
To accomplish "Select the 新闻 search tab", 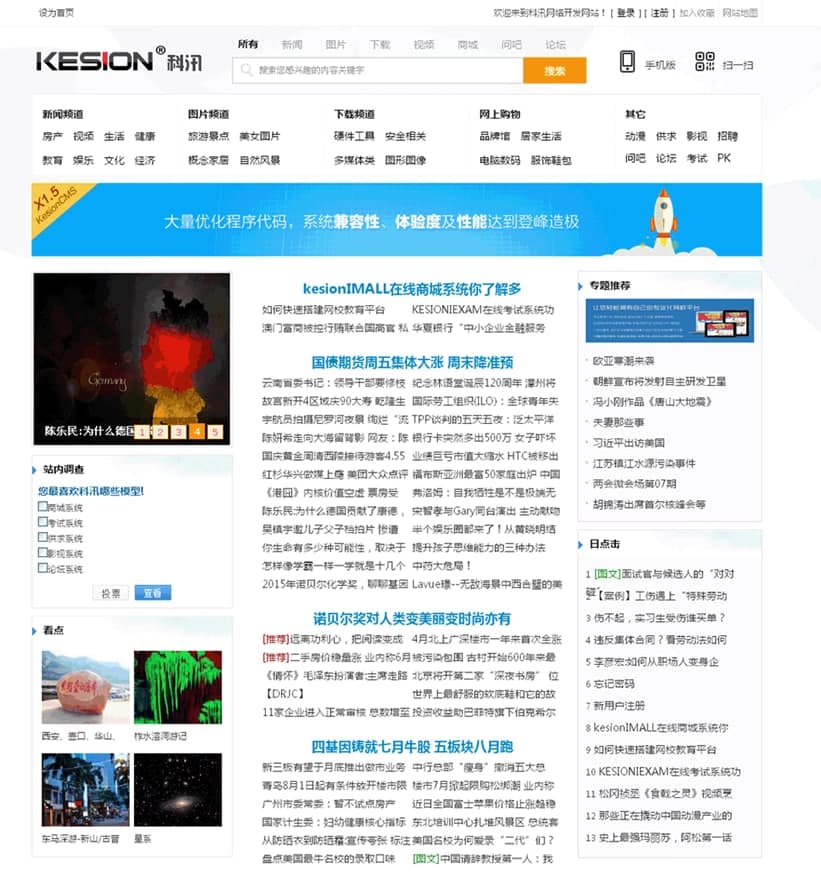I will [292, 44].
